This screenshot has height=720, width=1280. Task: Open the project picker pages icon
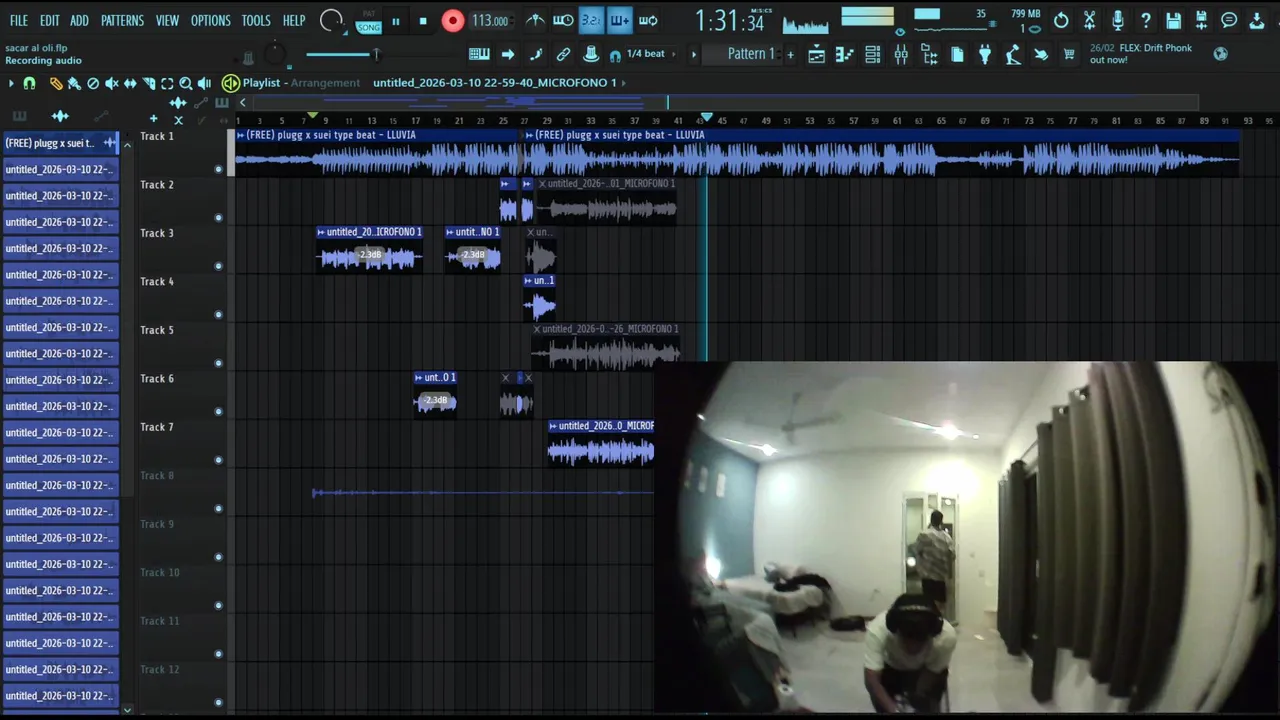click(957, 55)
